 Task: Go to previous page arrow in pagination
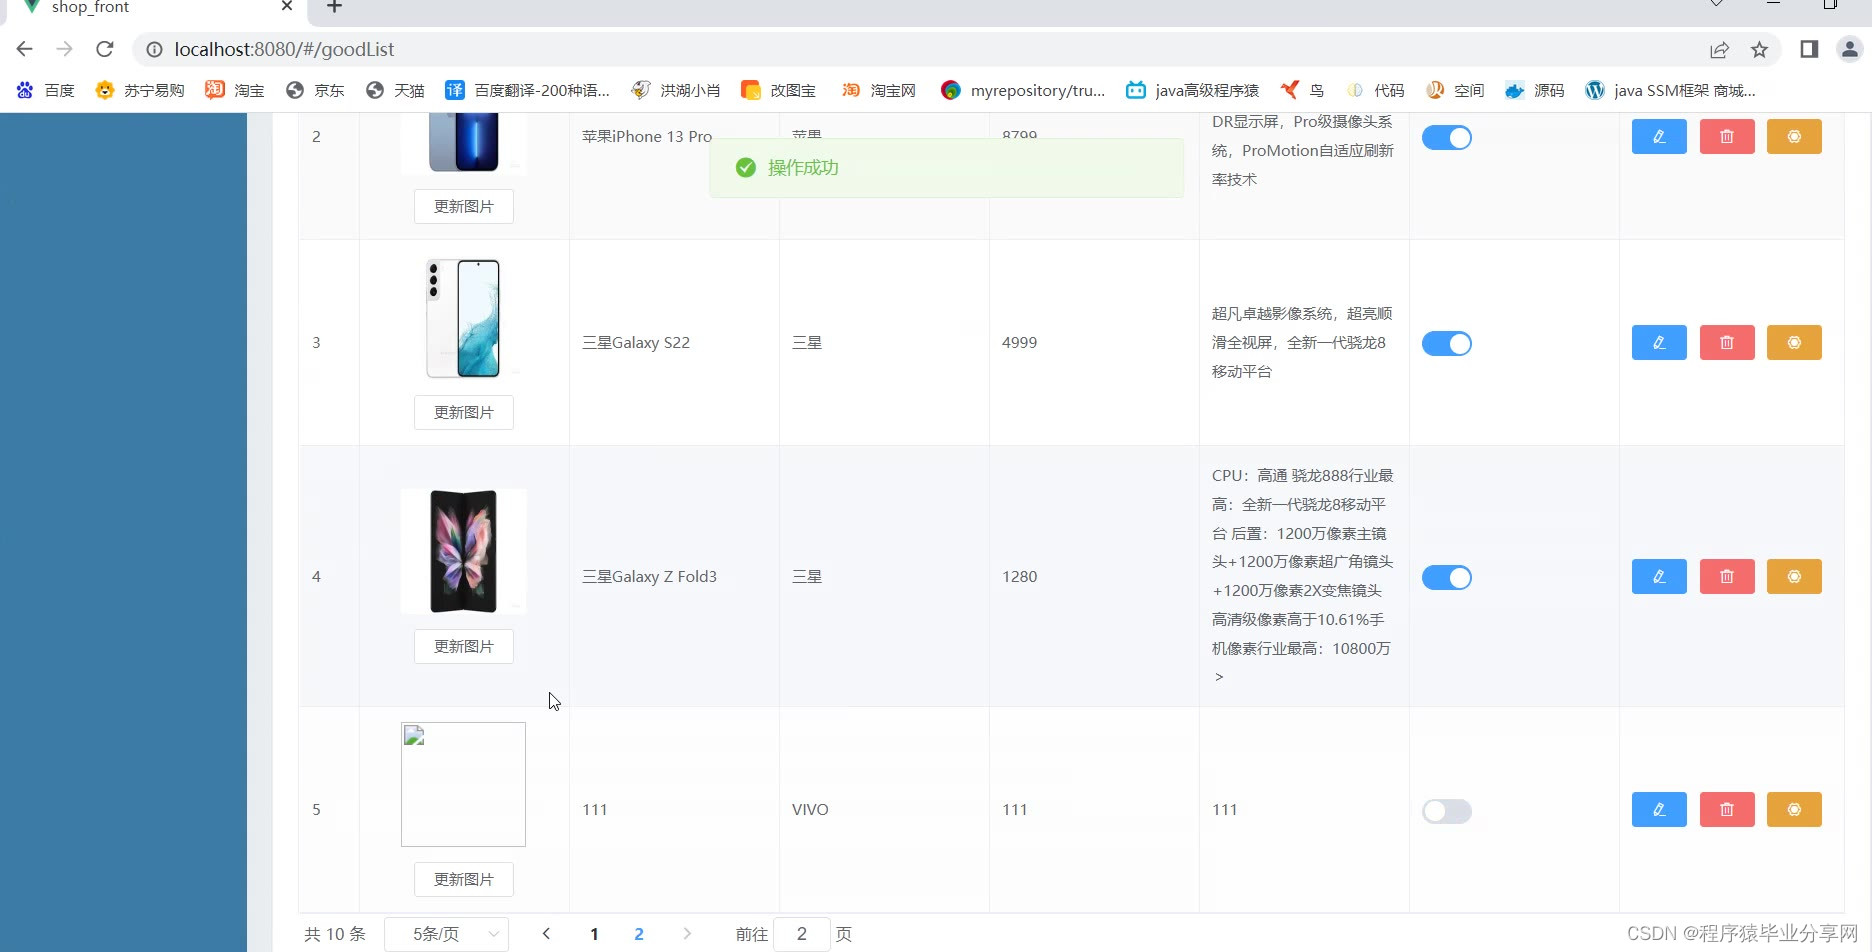point(546,934)
